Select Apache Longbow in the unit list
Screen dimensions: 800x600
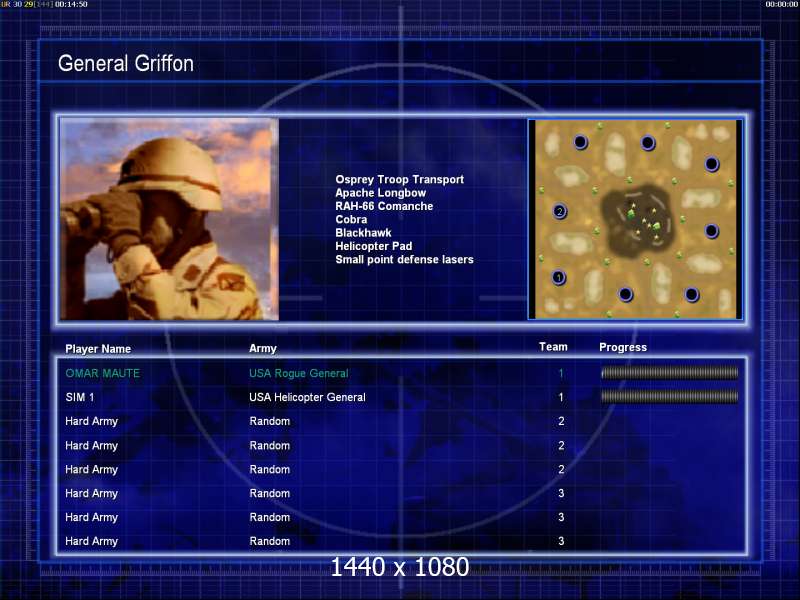click(380, 193)
